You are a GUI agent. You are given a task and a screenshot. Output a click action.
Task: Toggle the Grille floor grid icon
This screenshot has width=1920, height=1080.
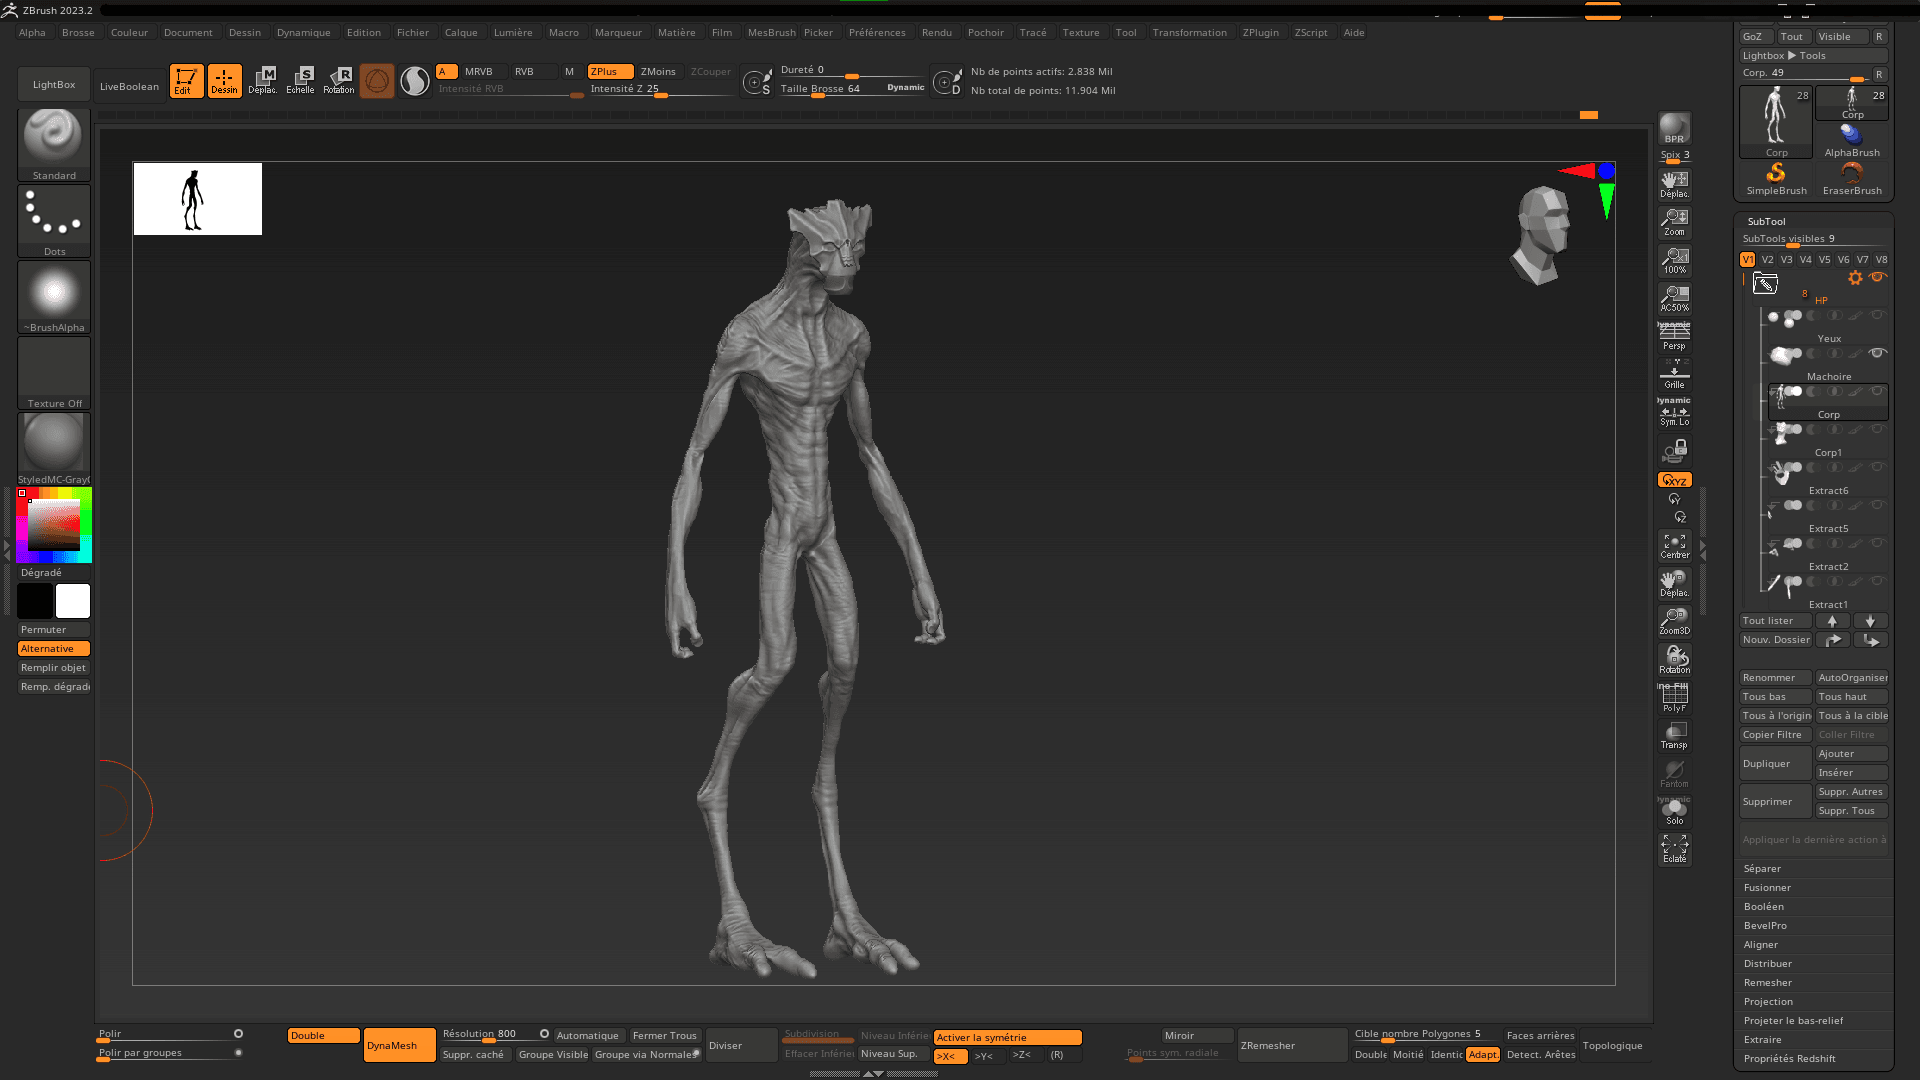tap(1674, 376)
